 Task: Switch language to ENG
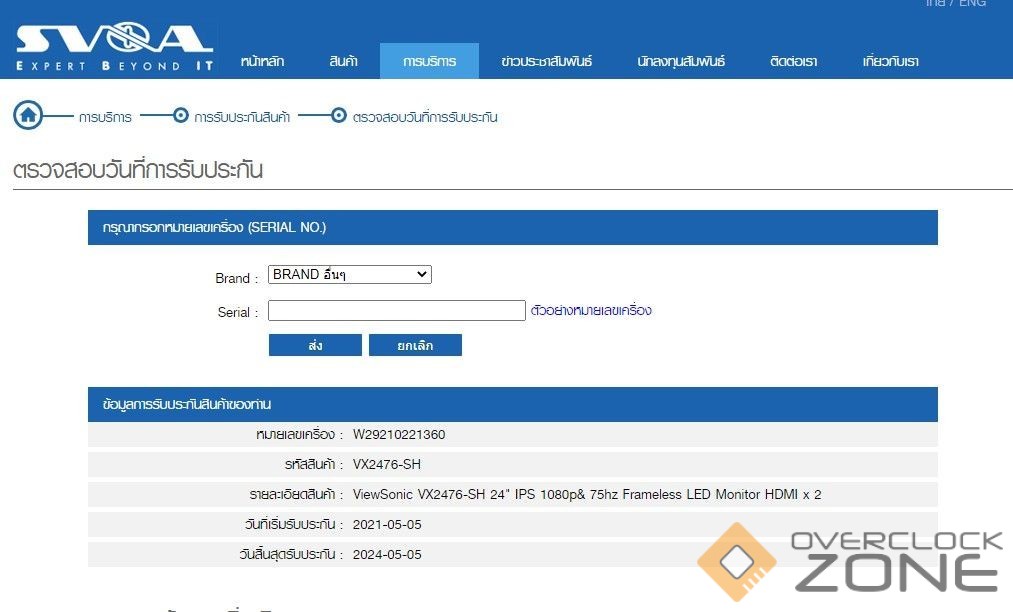click(972, 3)
